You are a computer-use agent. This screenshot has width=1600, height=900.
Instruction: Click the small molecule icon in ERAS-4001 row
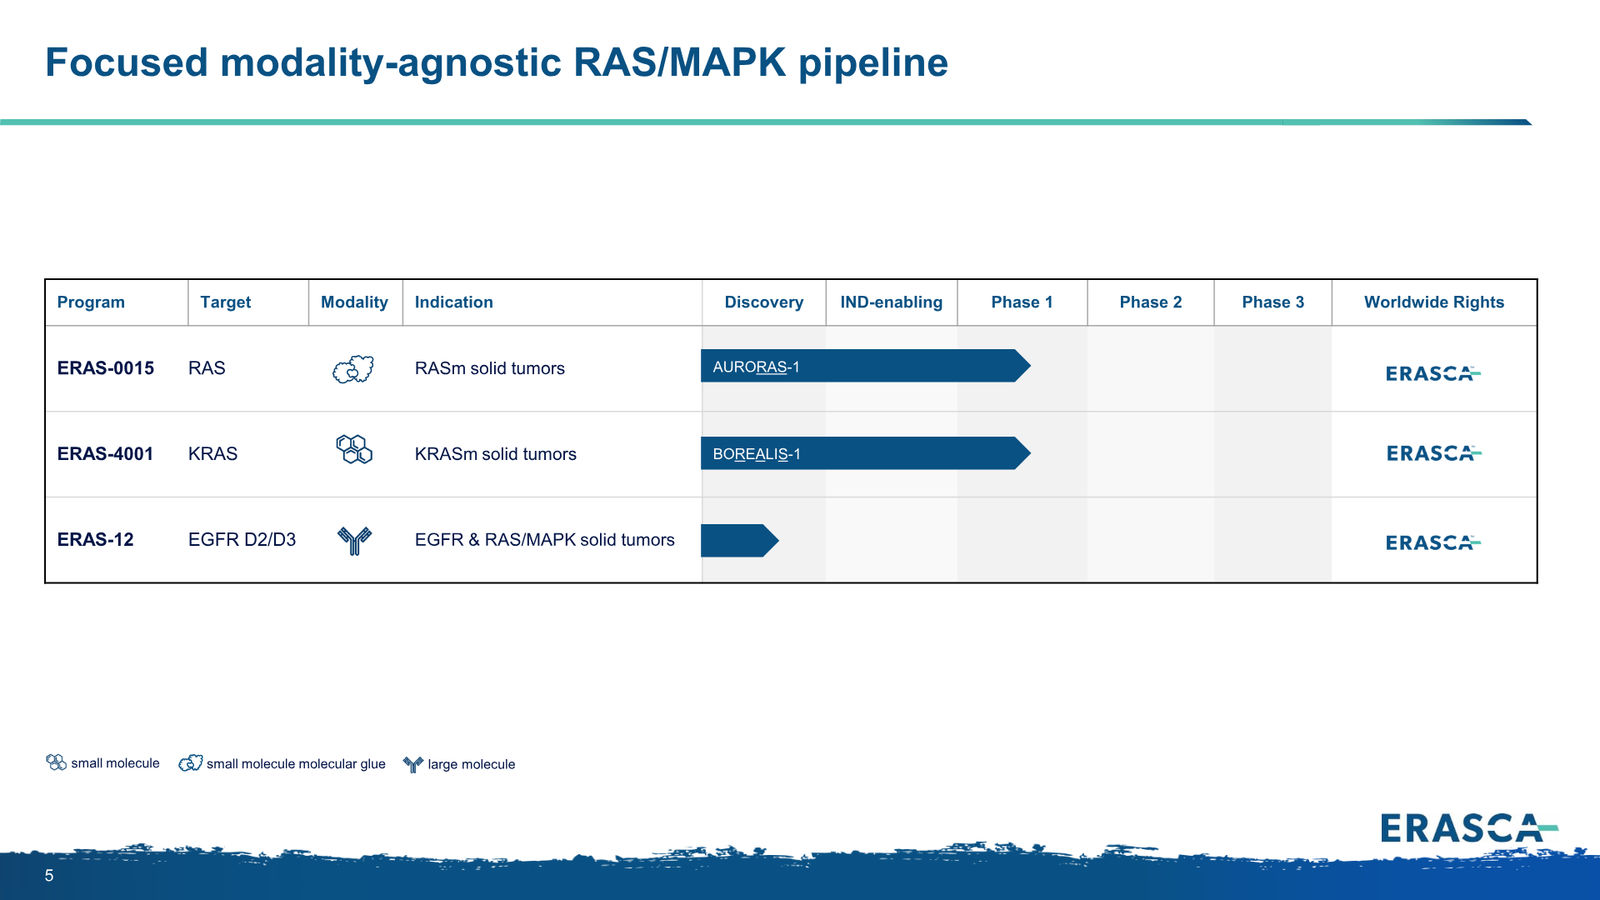tap(354, 449)
